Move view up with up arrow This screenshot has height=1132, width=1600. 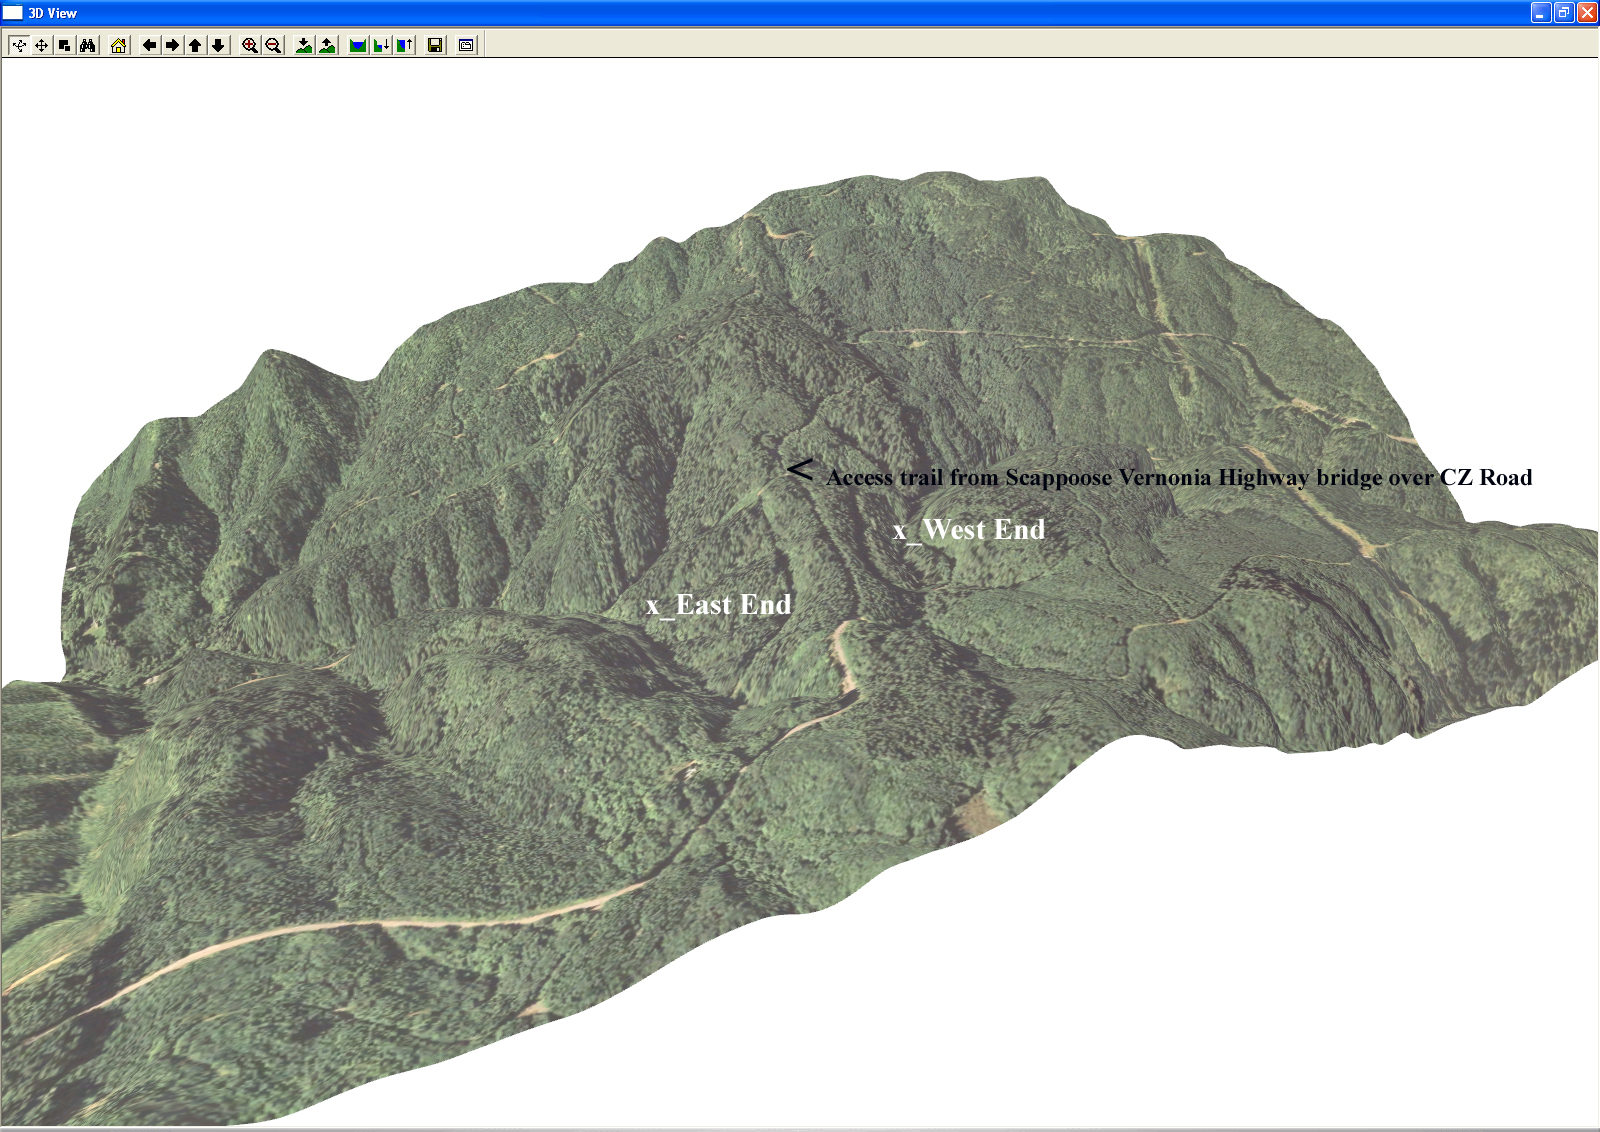click(x=196, y=45)
